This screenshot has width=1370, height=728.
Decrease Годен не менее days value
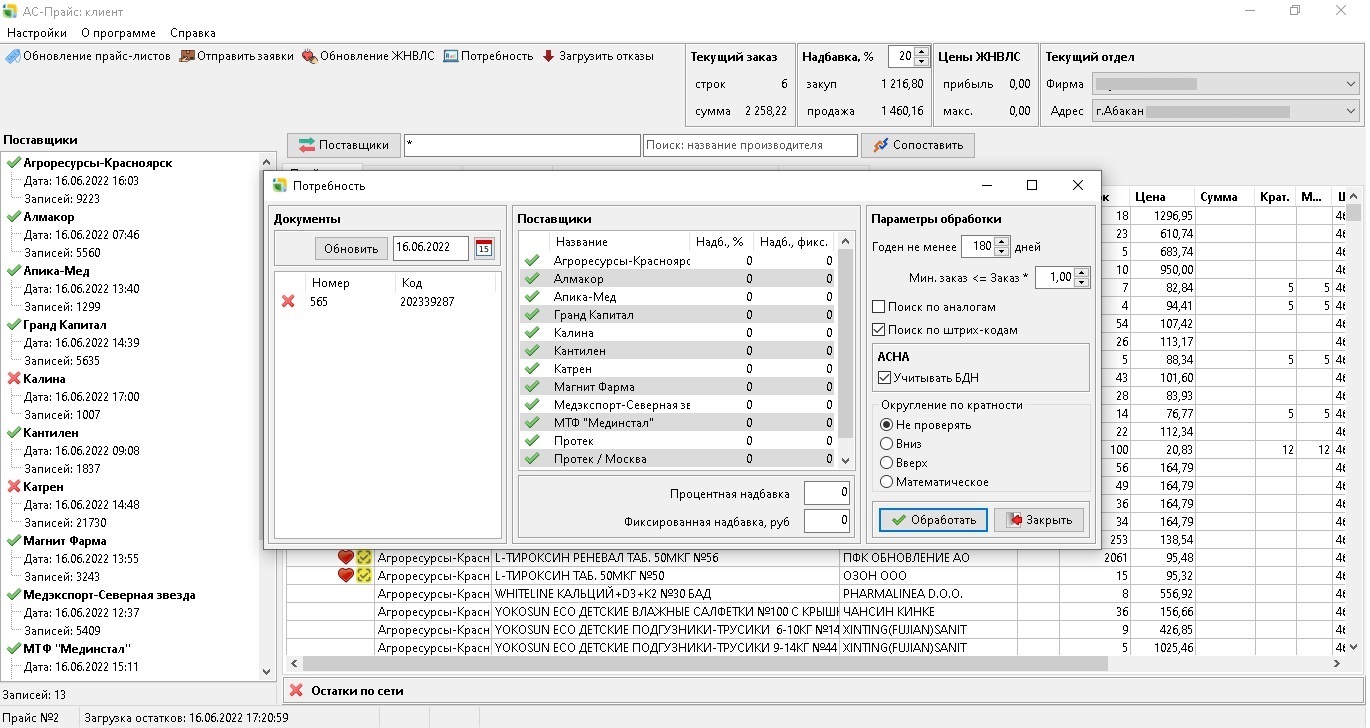[1002, 252]
